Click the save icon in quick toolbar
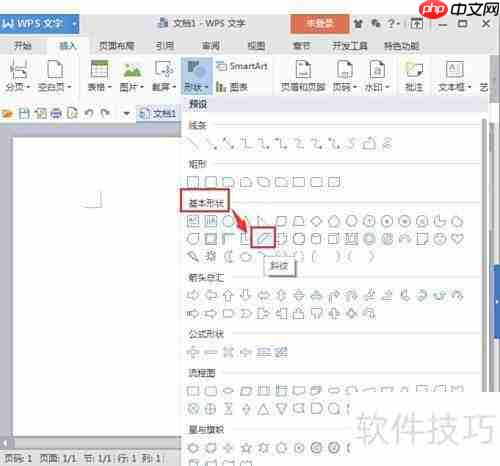The width and height of the screenshot is (500, 466). (x=24, y=114)
